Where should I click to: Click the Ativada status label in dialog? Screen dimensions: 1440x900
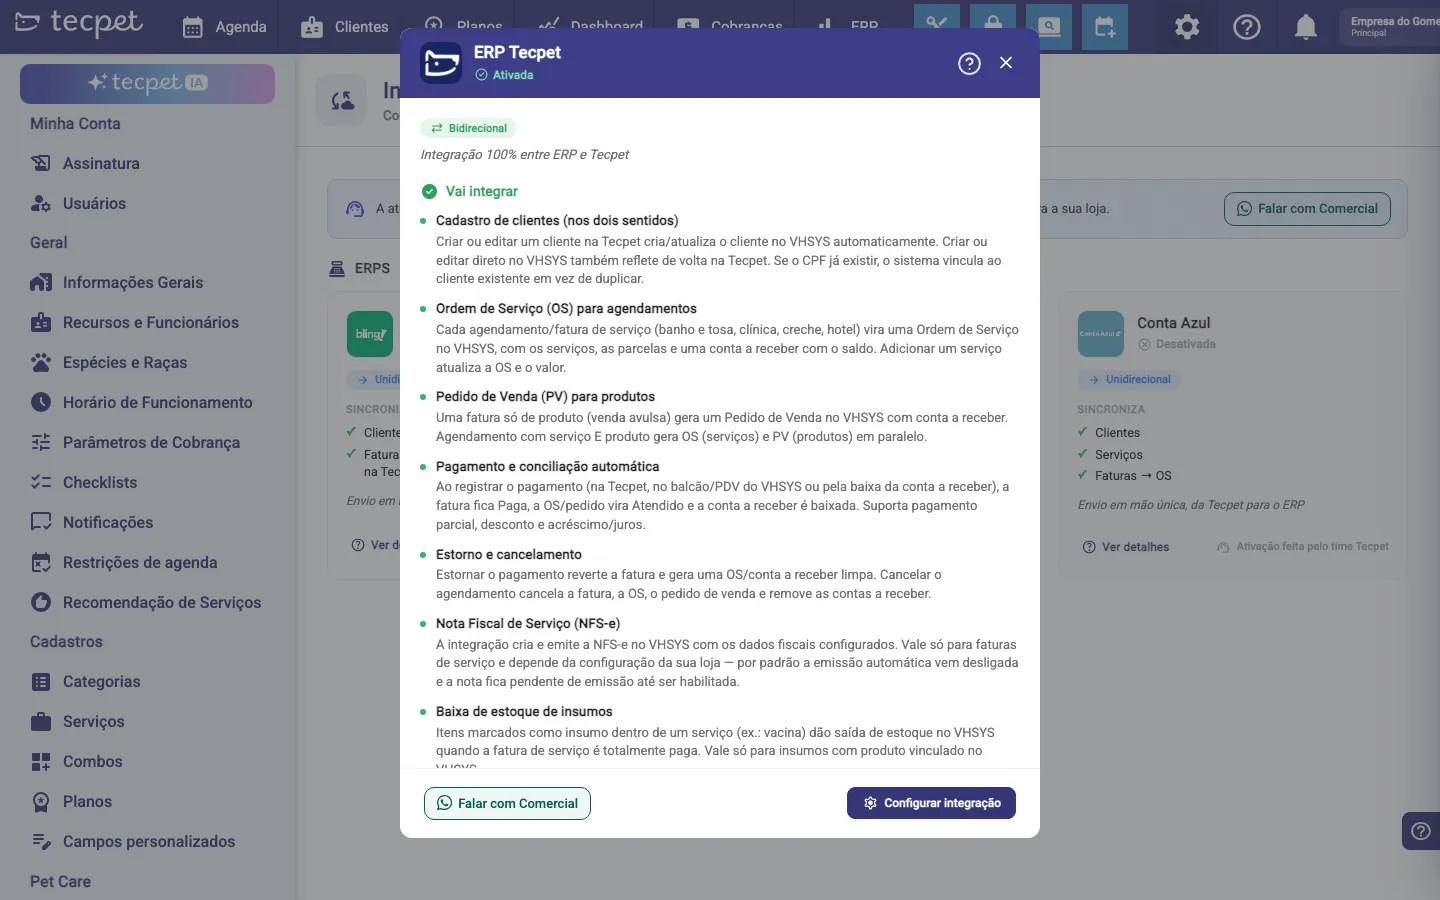504,75
